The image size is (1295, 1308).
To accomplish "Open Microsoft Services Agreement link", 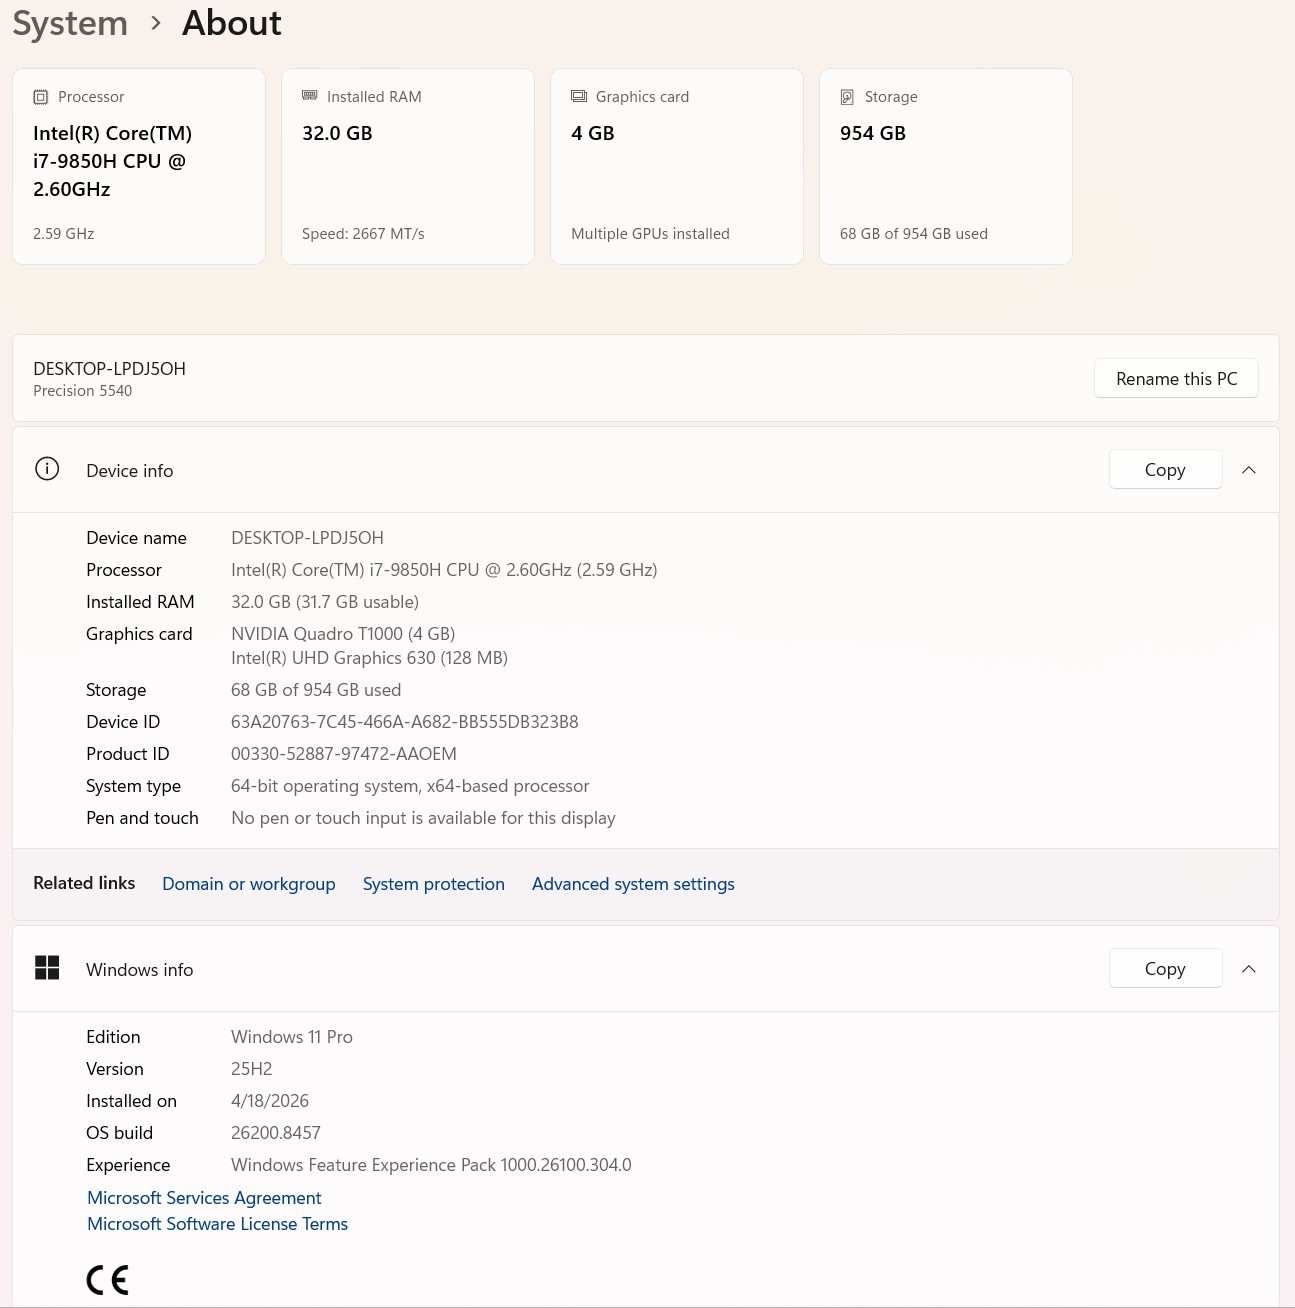I will click(x=204, y=1198).
